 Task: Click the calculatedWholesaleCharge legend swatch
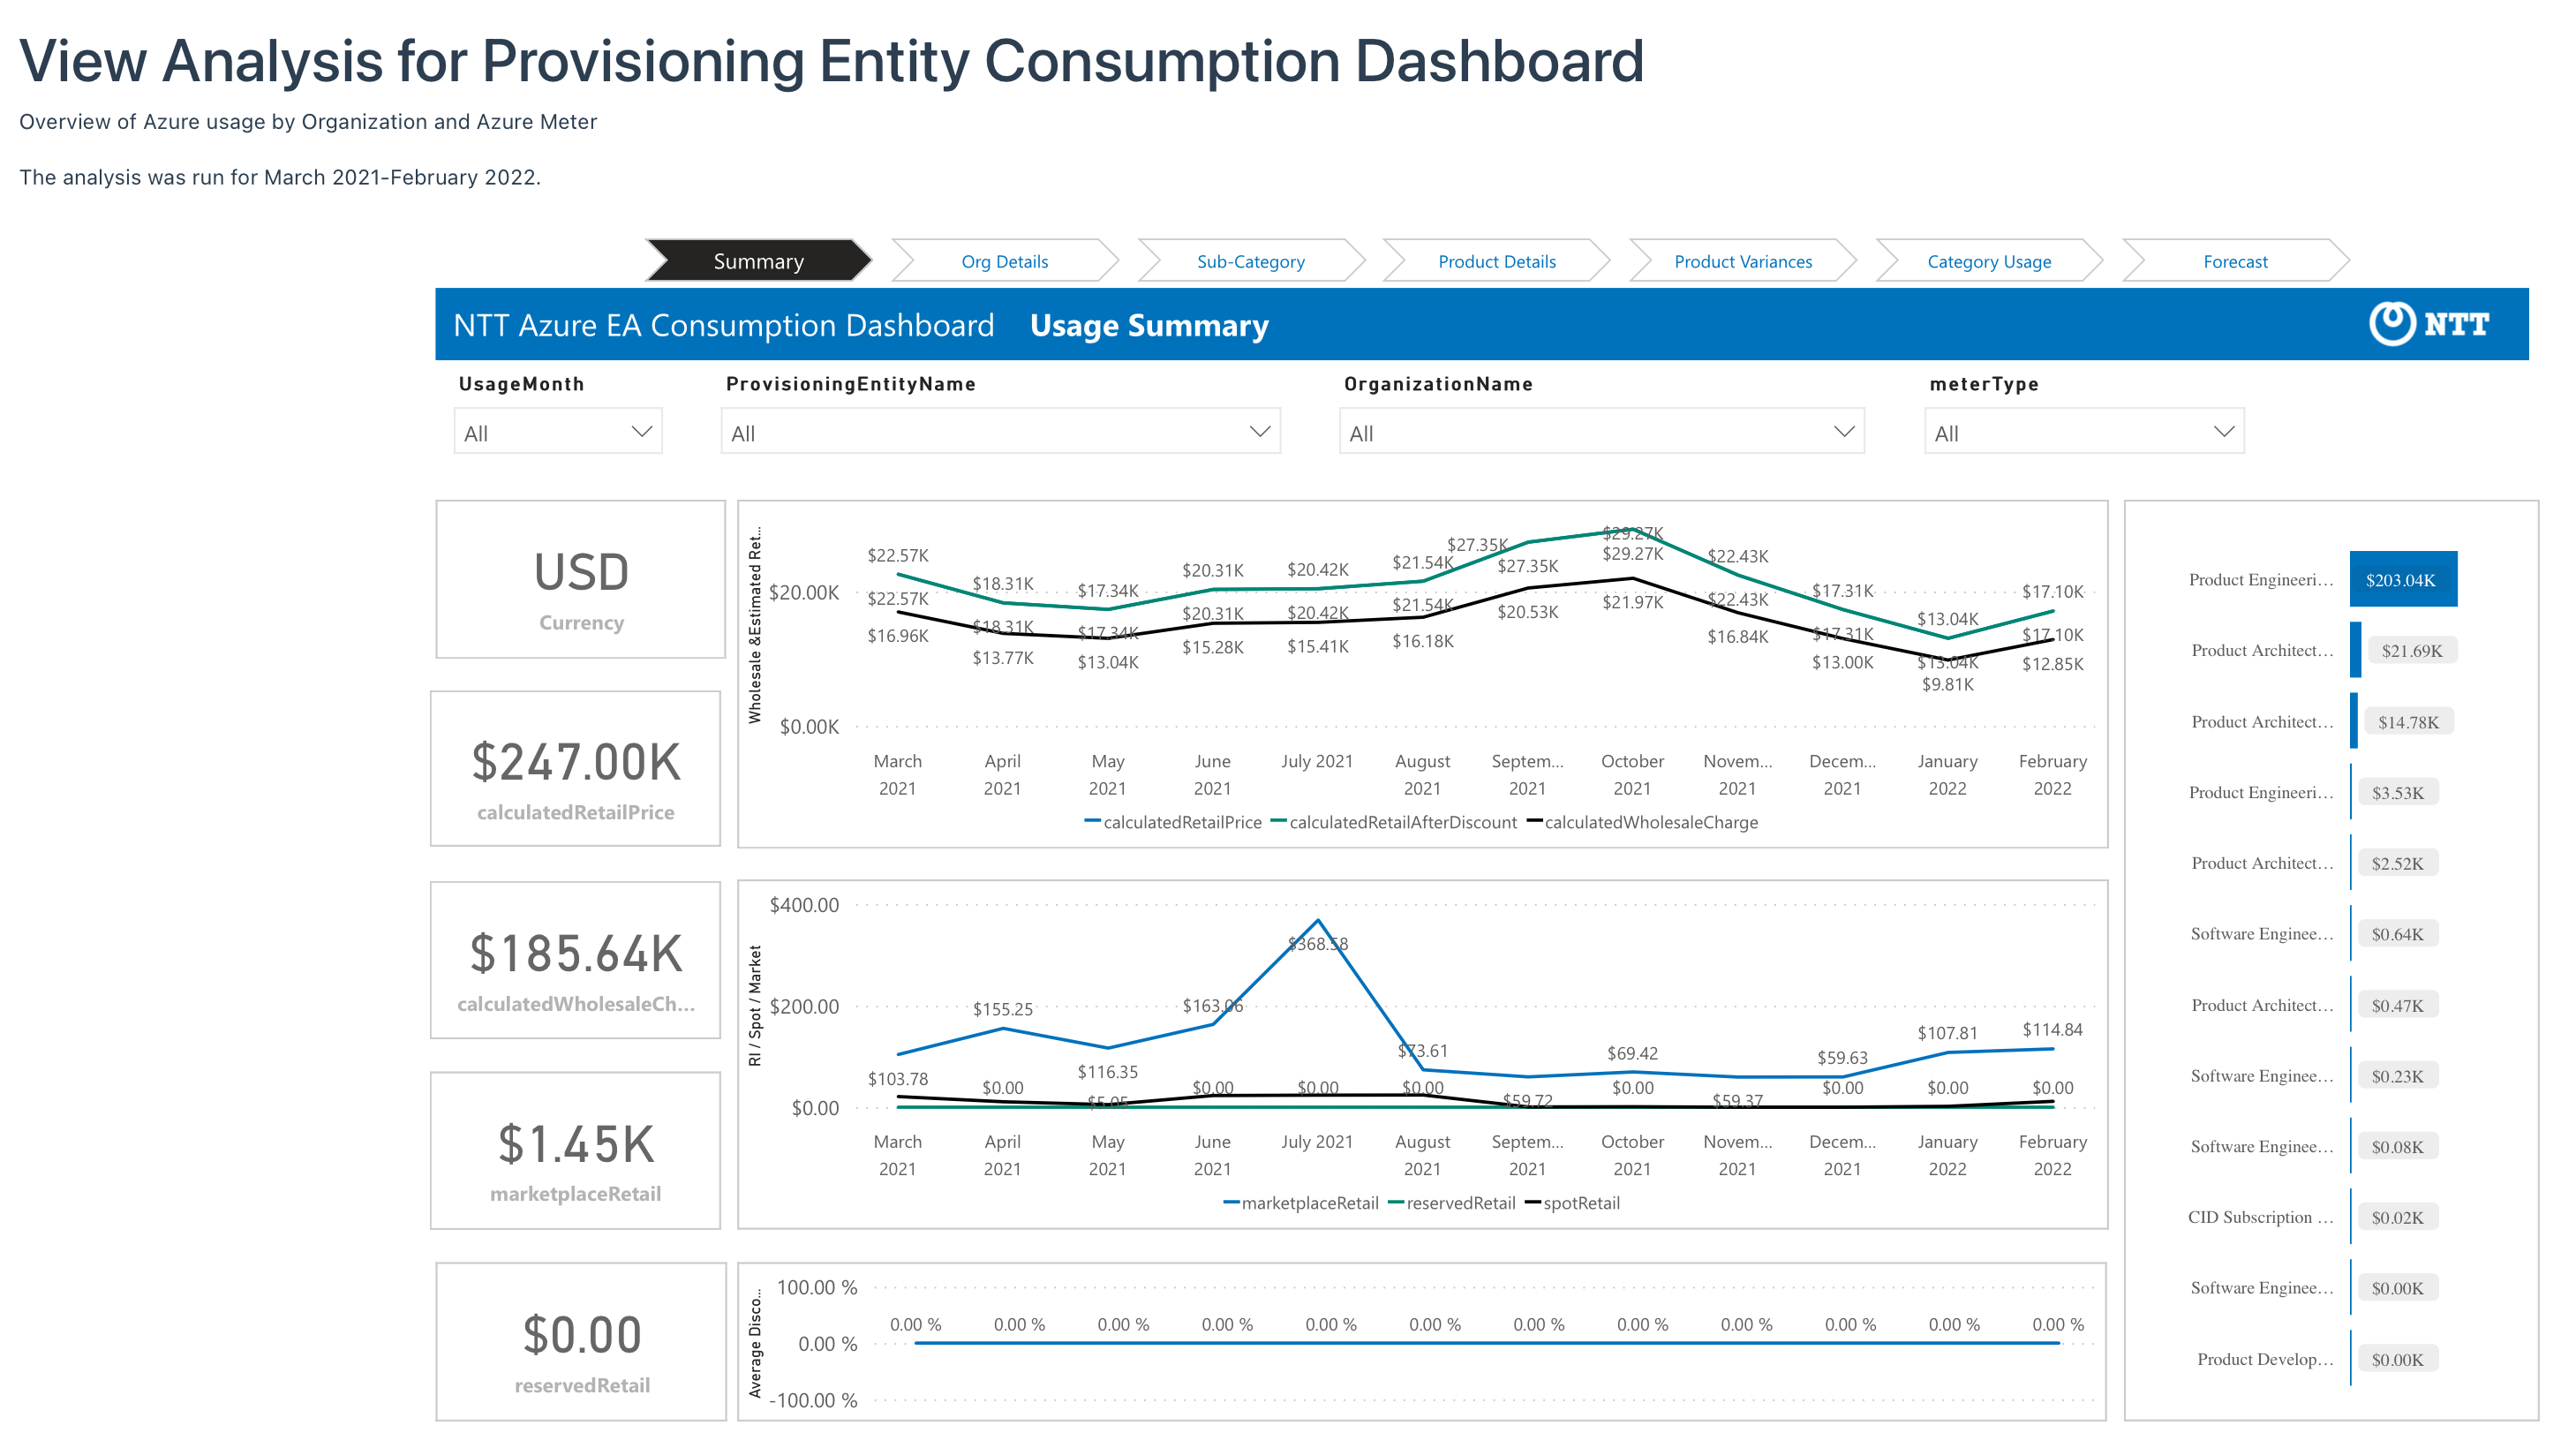[1534, 822]
